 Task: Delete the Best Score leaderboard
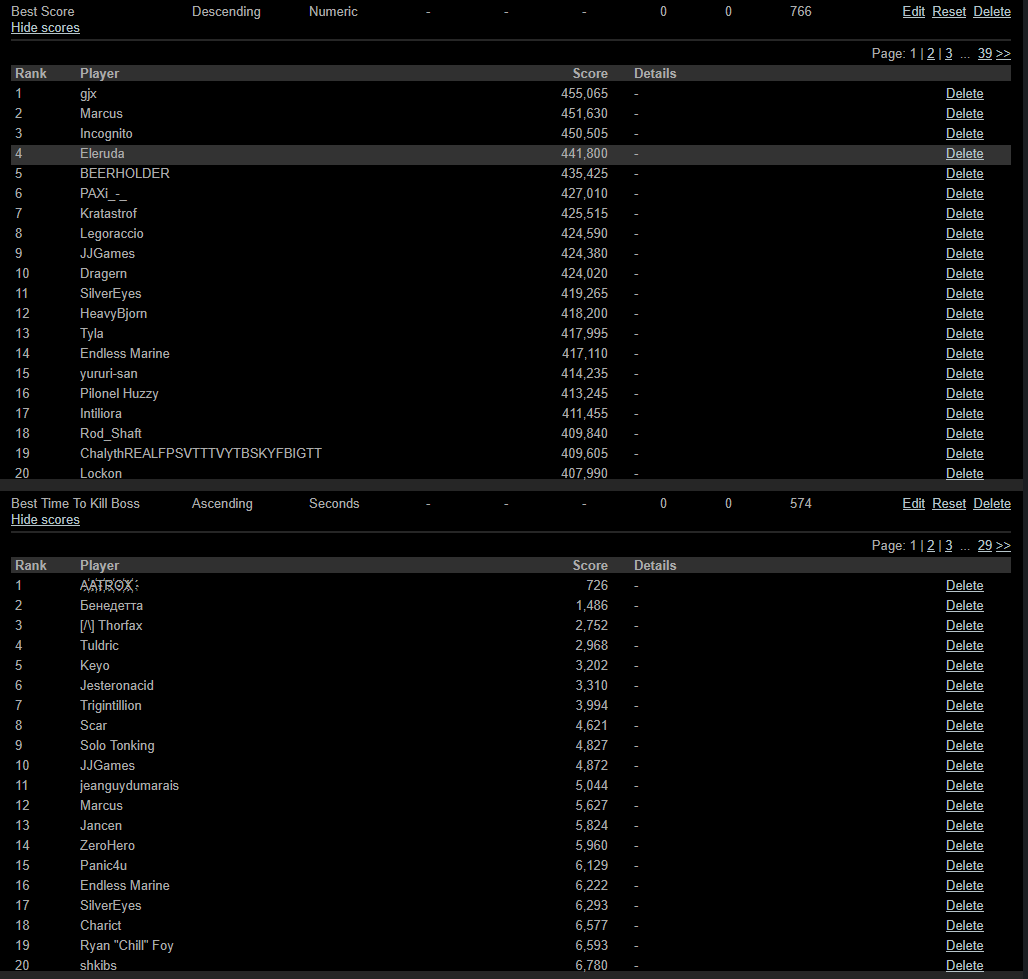[992, 12]
